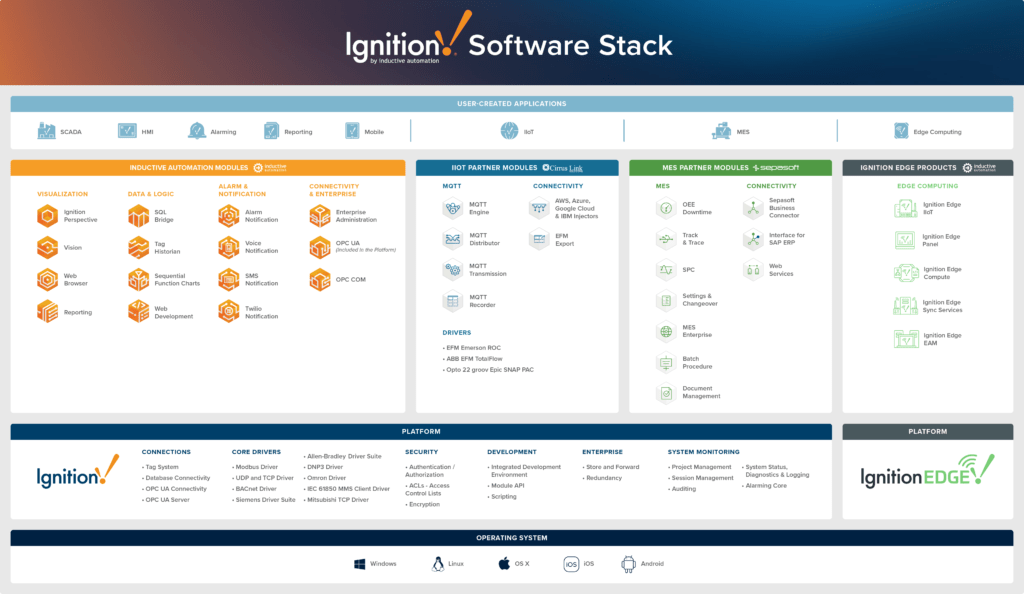Select the MQTT Transmission gears icon
1024x594 pixels.
coord(453,270)
